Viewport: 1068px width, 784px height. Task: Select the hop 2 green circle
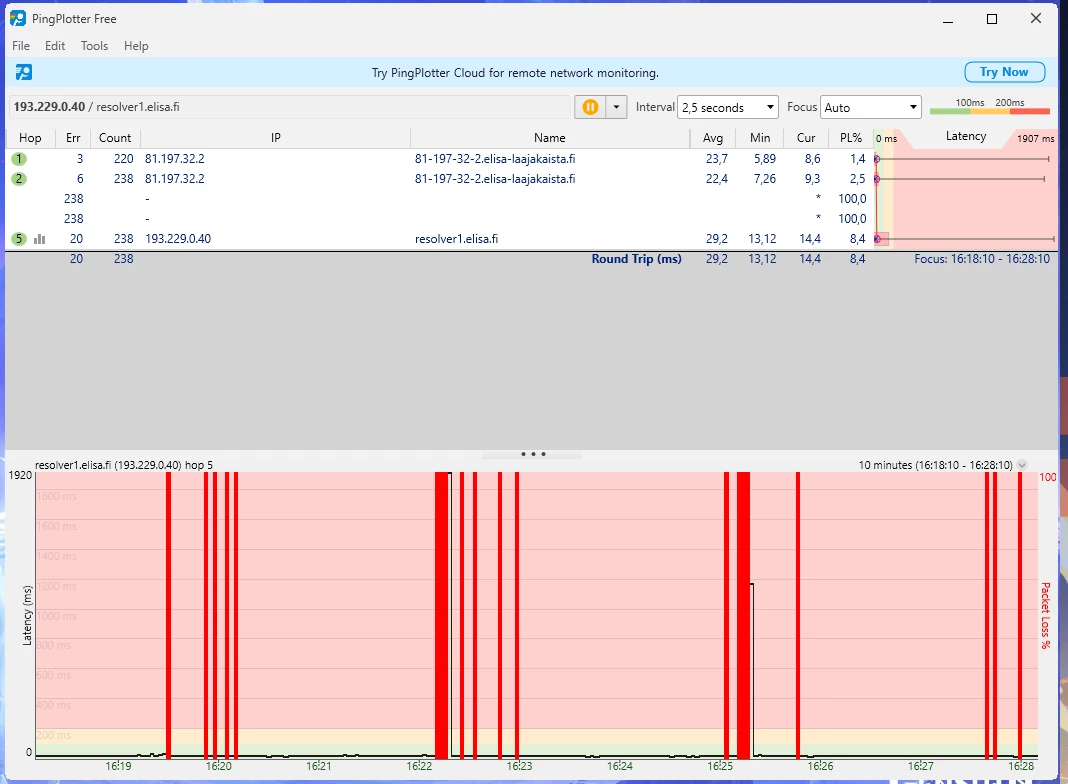click(x=19, y=179)
